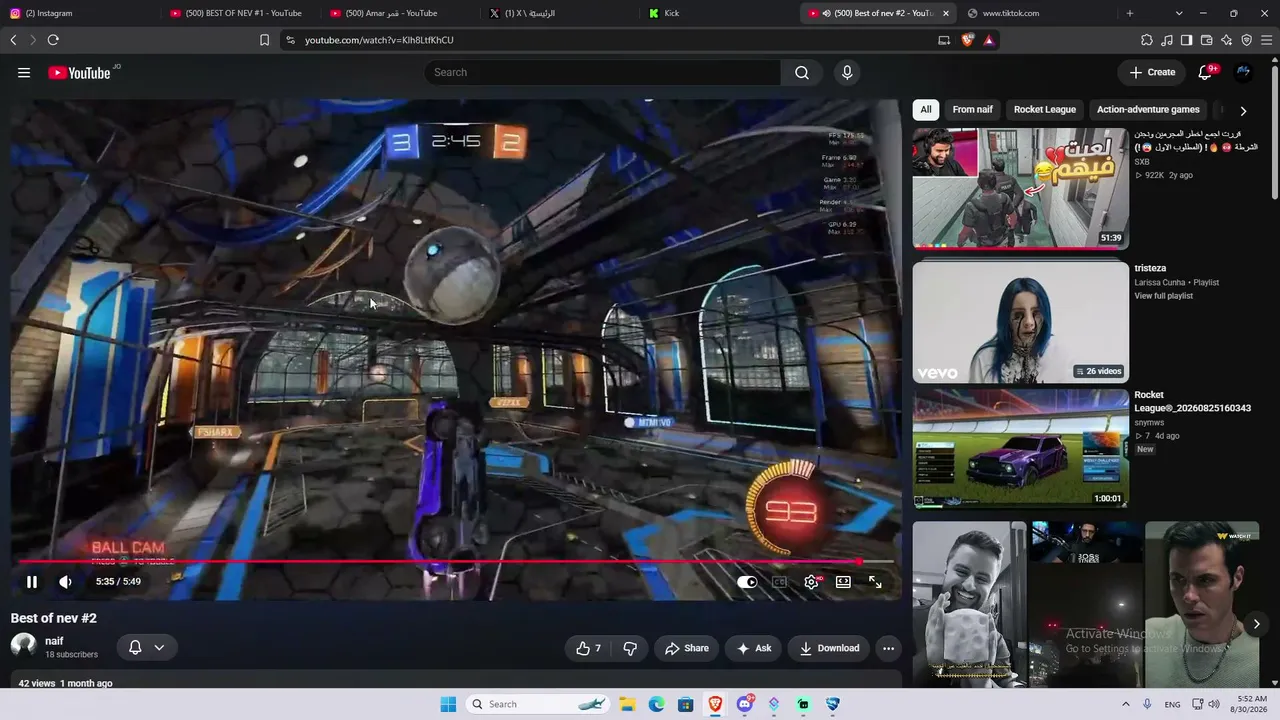Open Brave Shields lion icon
Screen dimensions: 1280x720
967,40
